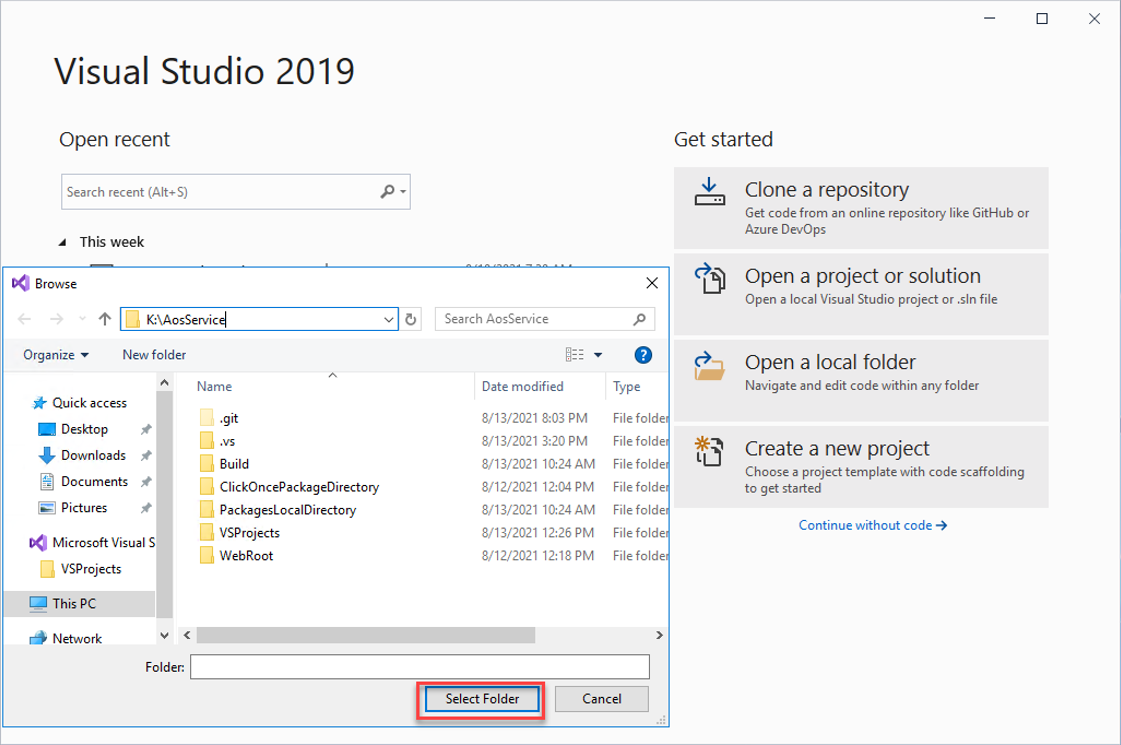The height and width of the screenshot is (745, 1121).
Task: Cancel the Browse dialog
Action: pos(601,699)
